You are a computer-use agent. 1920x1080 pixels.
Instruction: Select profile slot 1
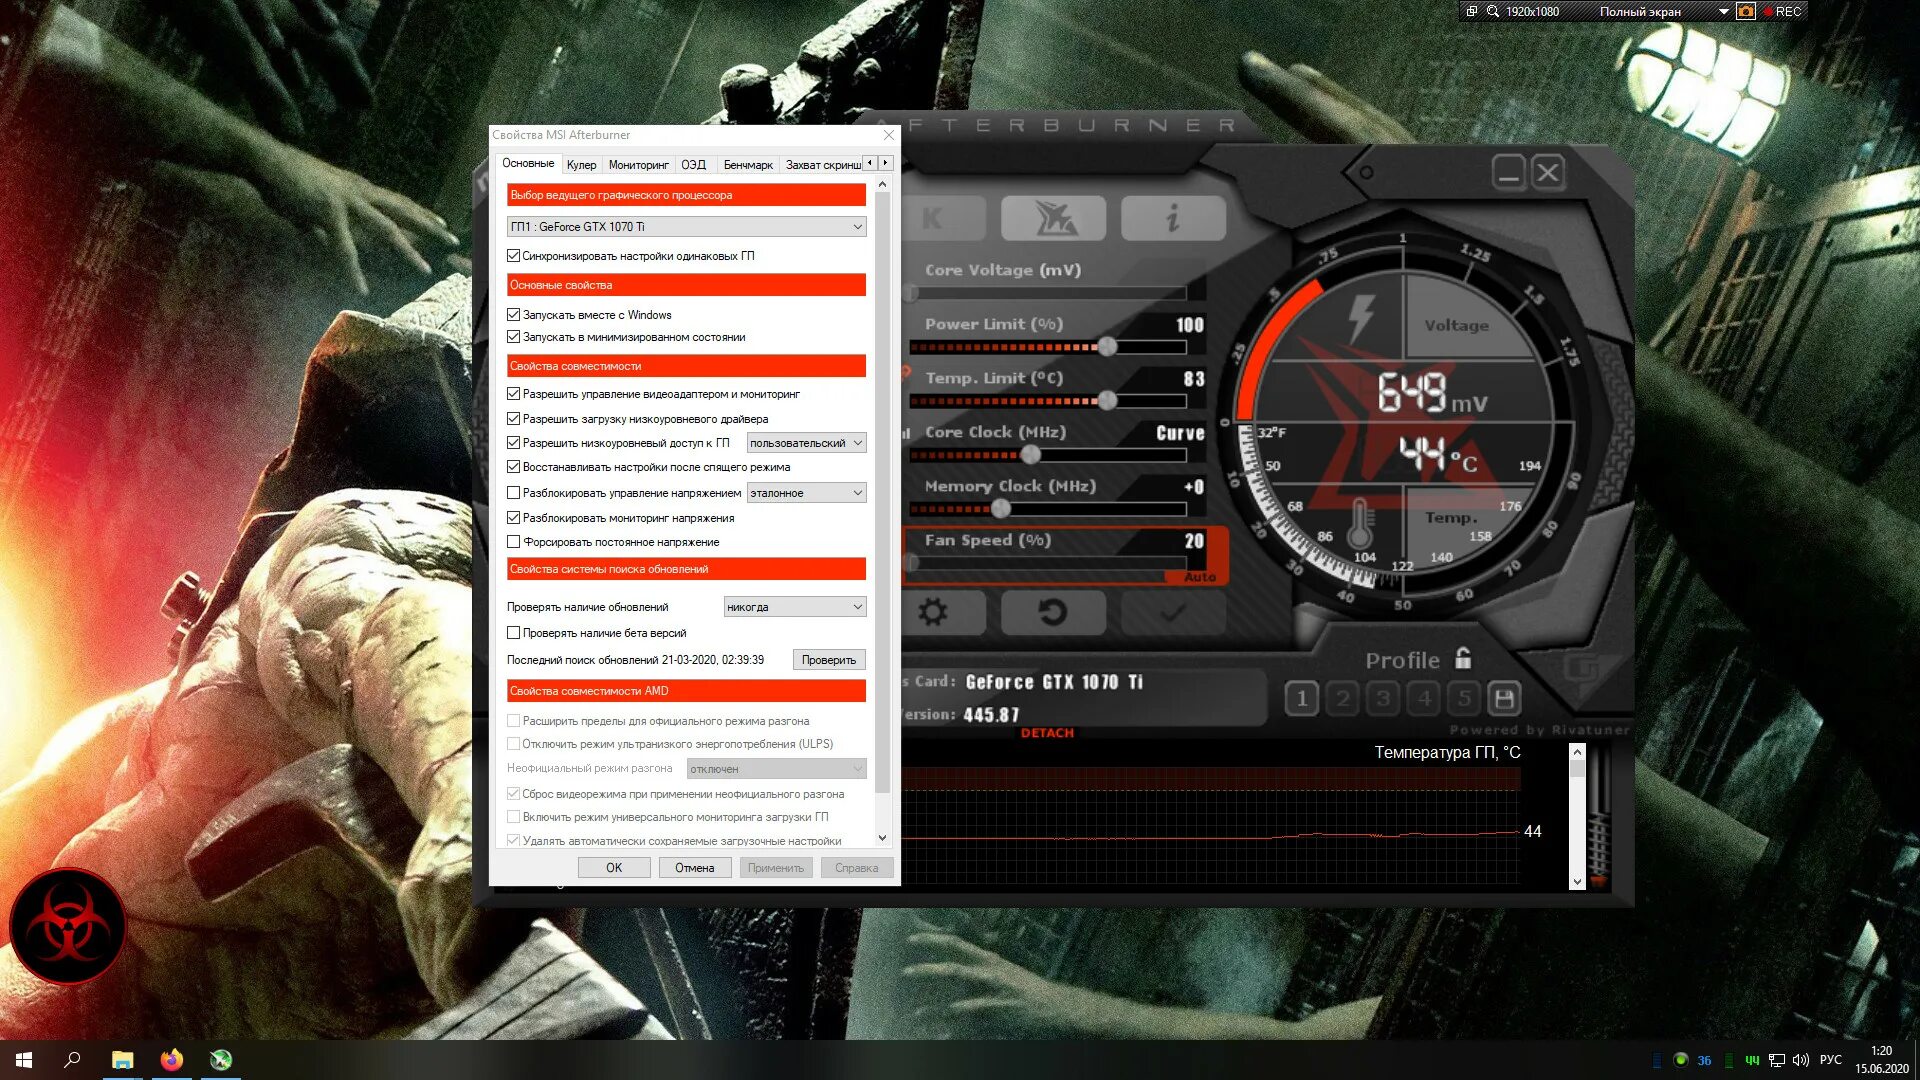pyautogui.click(x=1301, y=698)
